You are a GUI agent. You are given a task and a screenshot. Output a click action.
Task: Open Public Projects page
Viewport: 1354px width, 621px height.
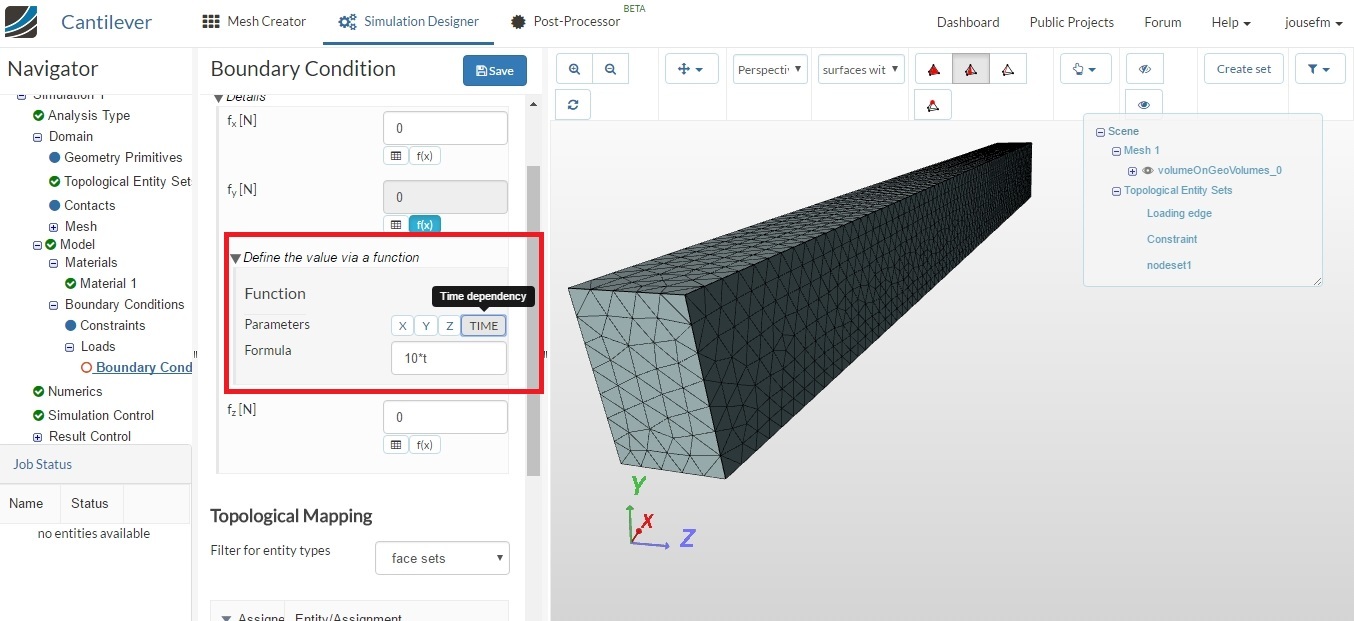coord(1072,22)
